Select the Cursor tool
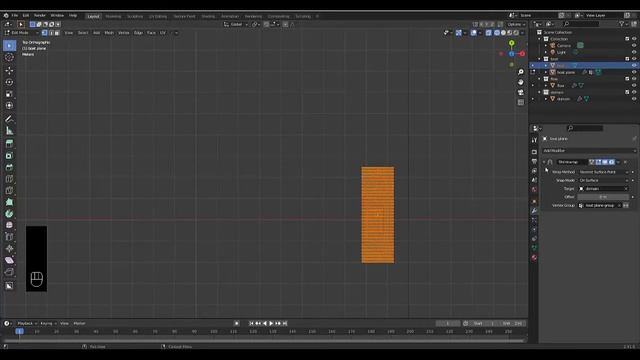Viewport: 640px width, 360px height. pos(9,58)
